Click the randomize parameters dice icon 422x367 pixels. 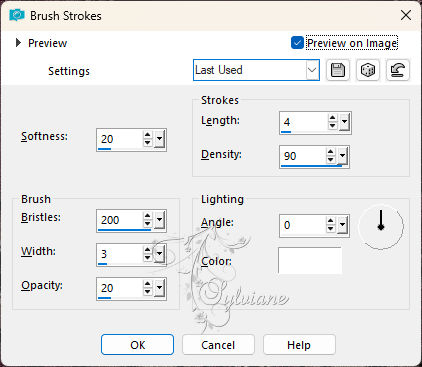click(368, 70)
